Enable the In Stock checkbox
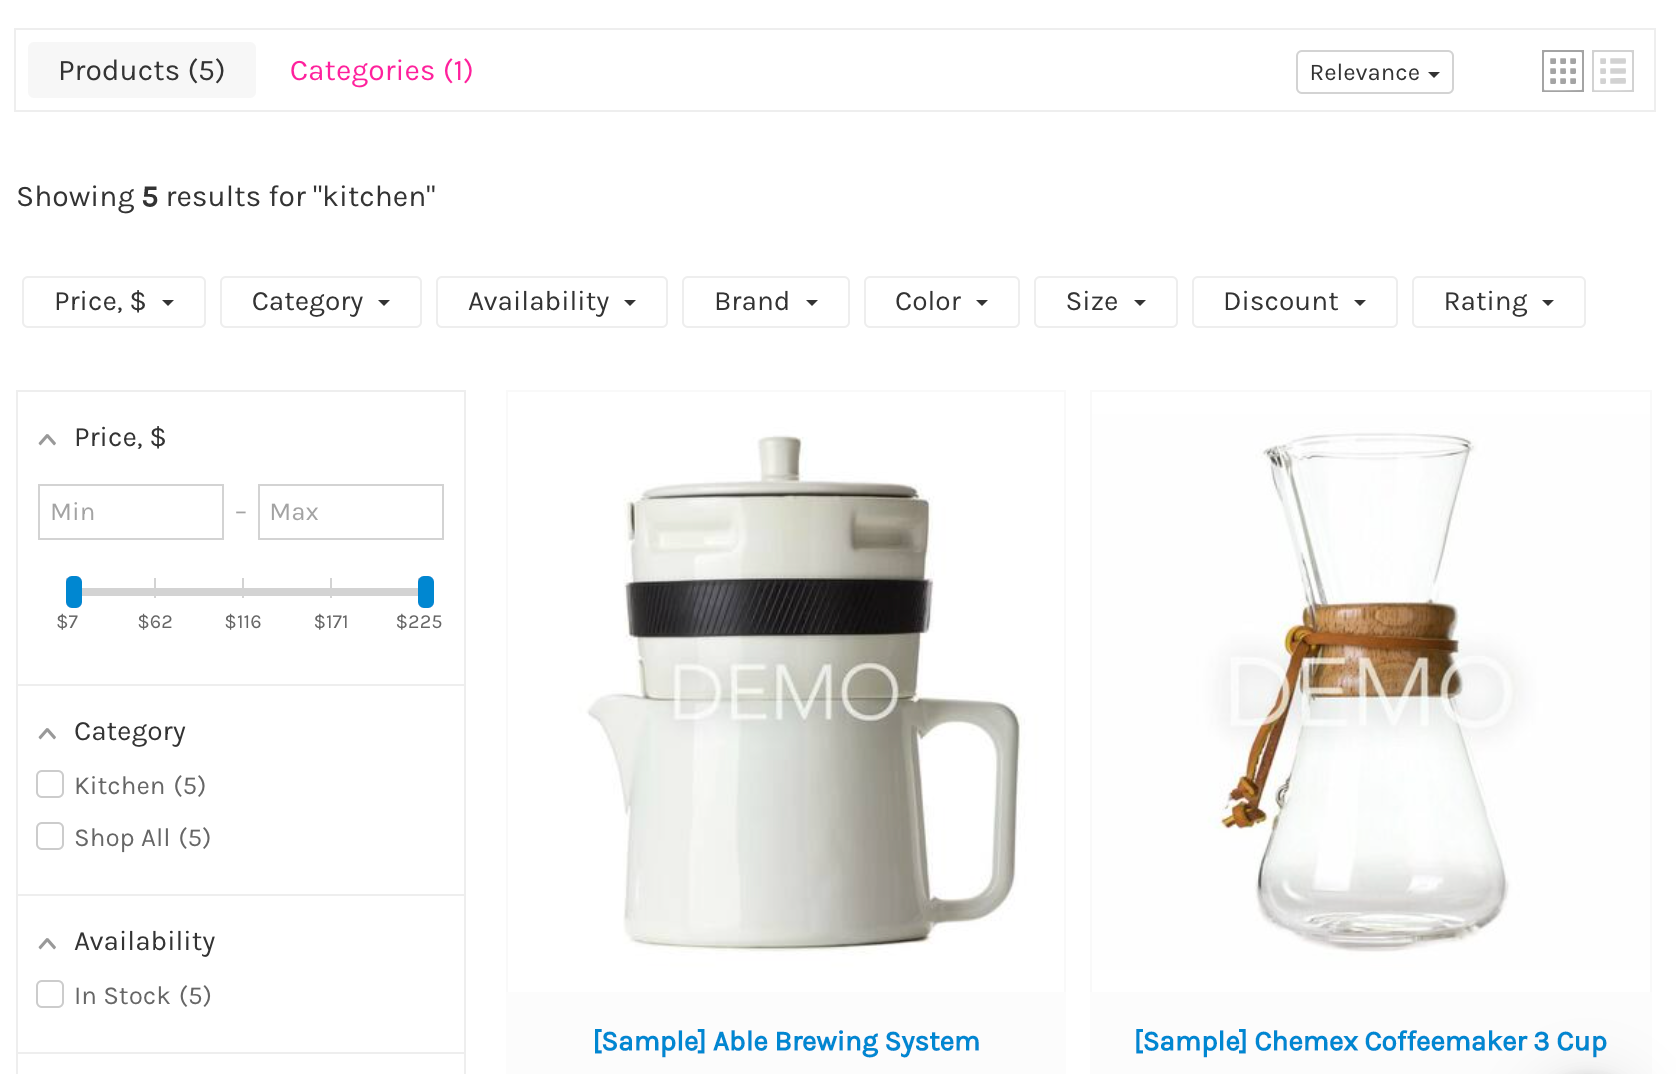Viewport: 1676px width, 1074px height. click(x=50, y=994)
